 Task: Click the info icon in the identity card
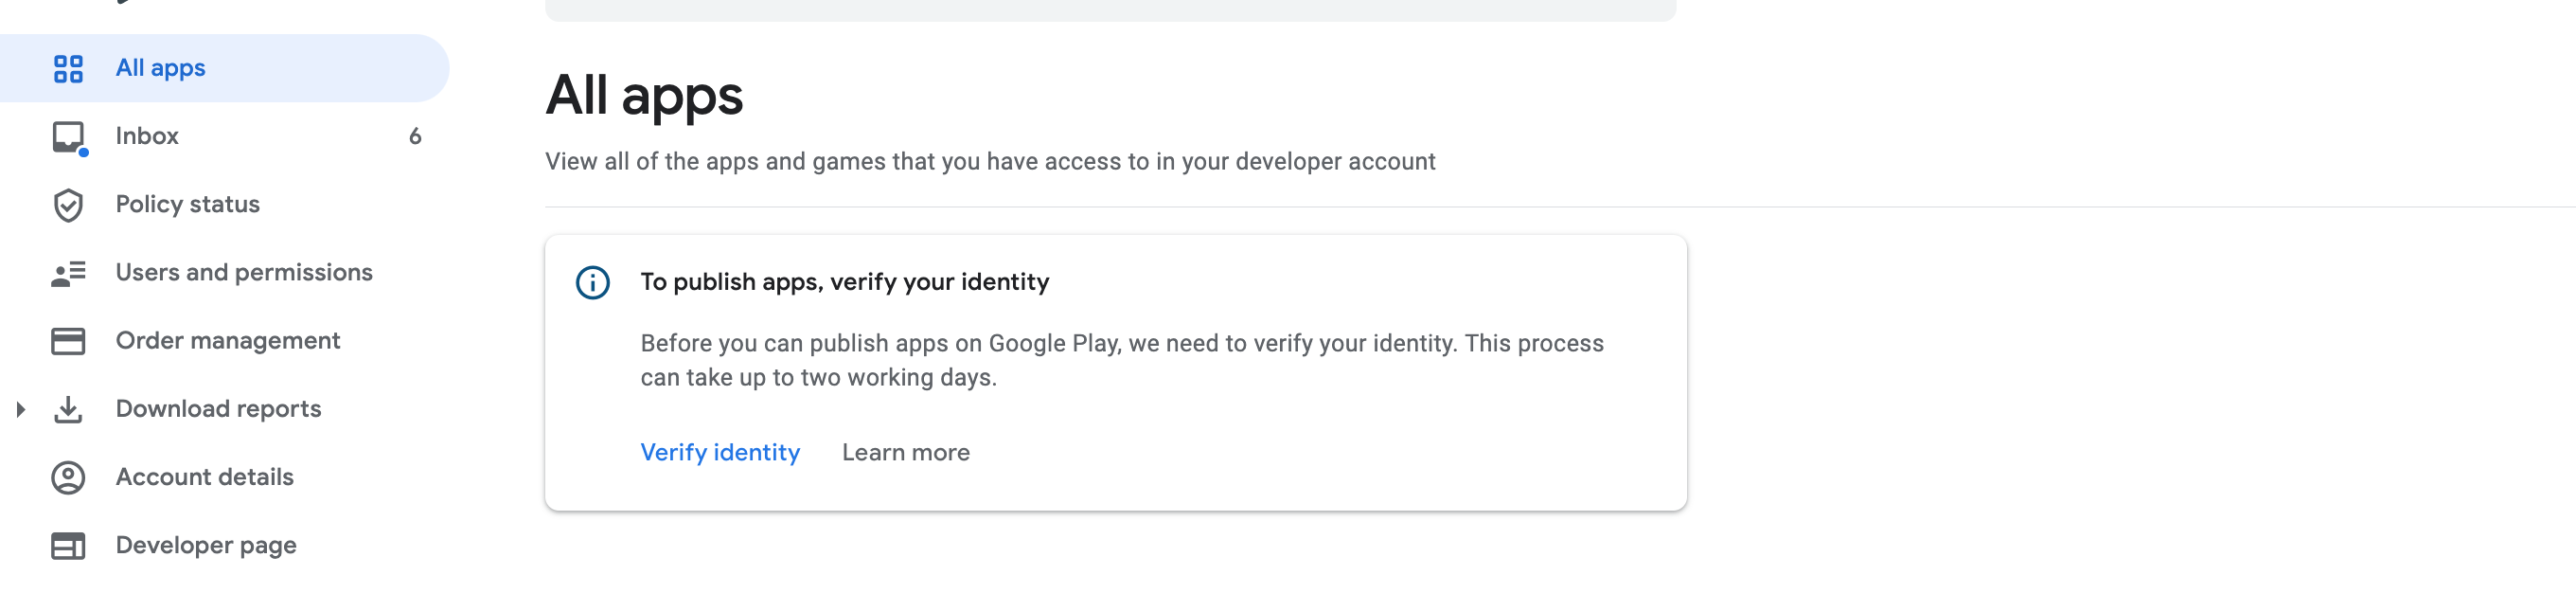click(x=592, y=283)
